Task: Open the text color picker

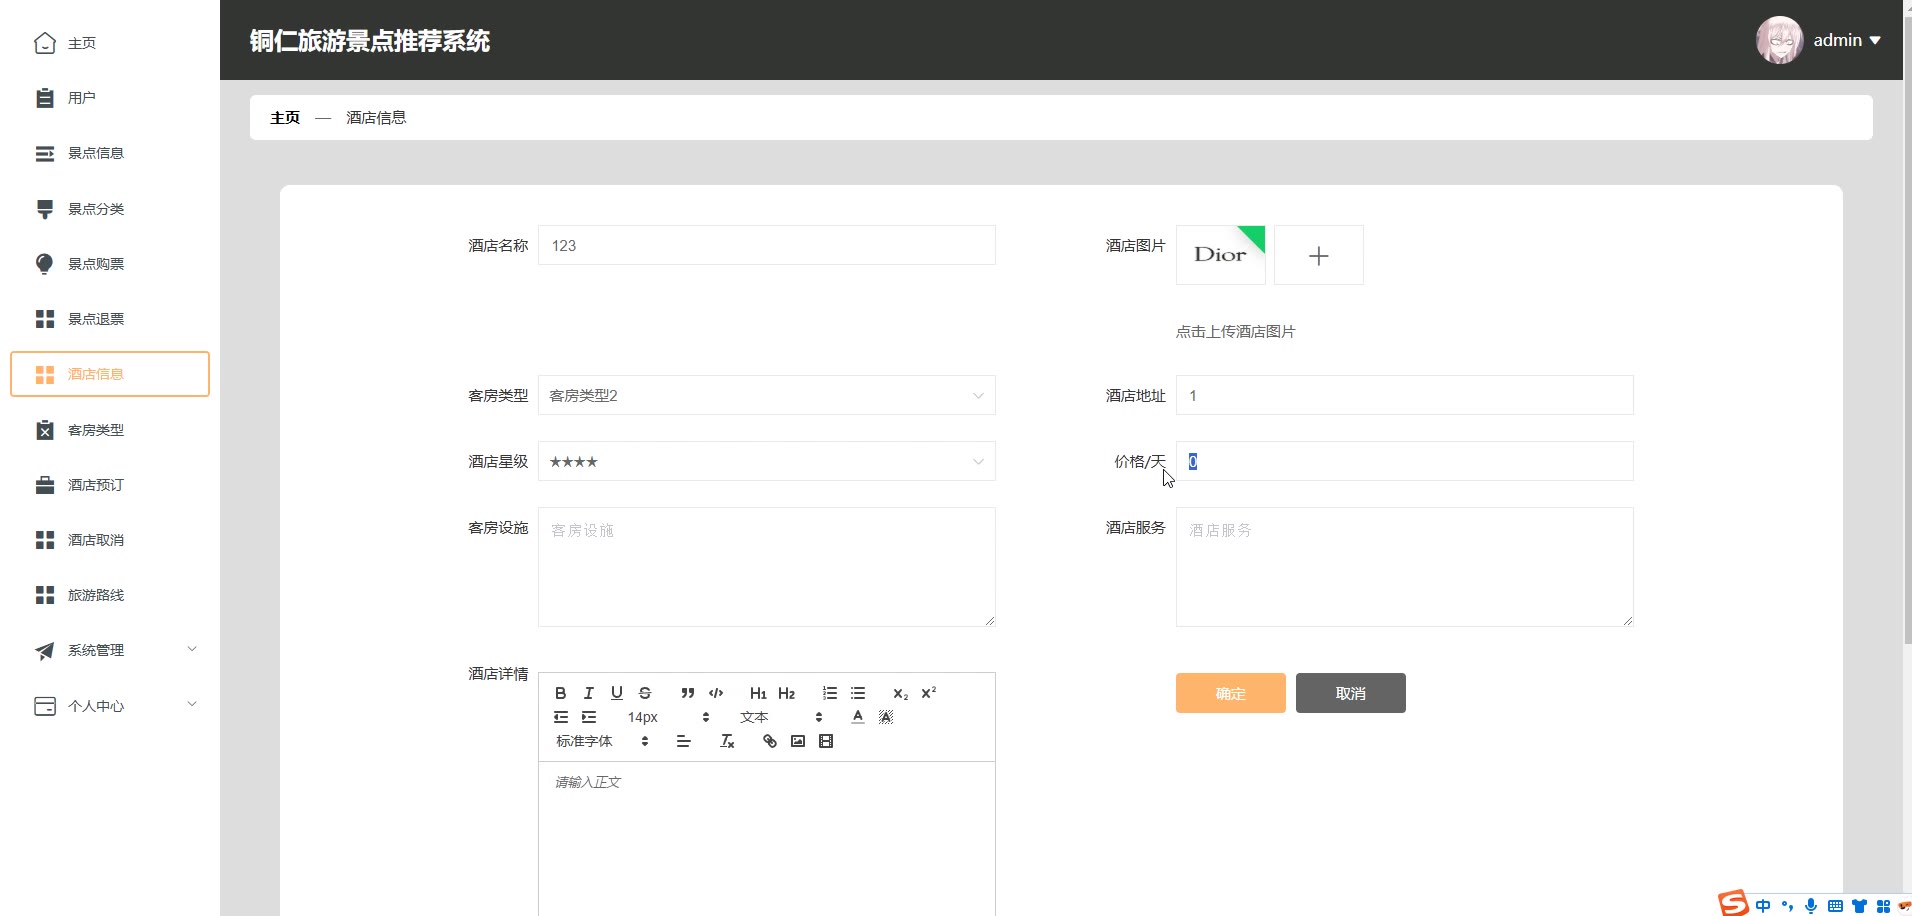Action: (x=857, y=717)
